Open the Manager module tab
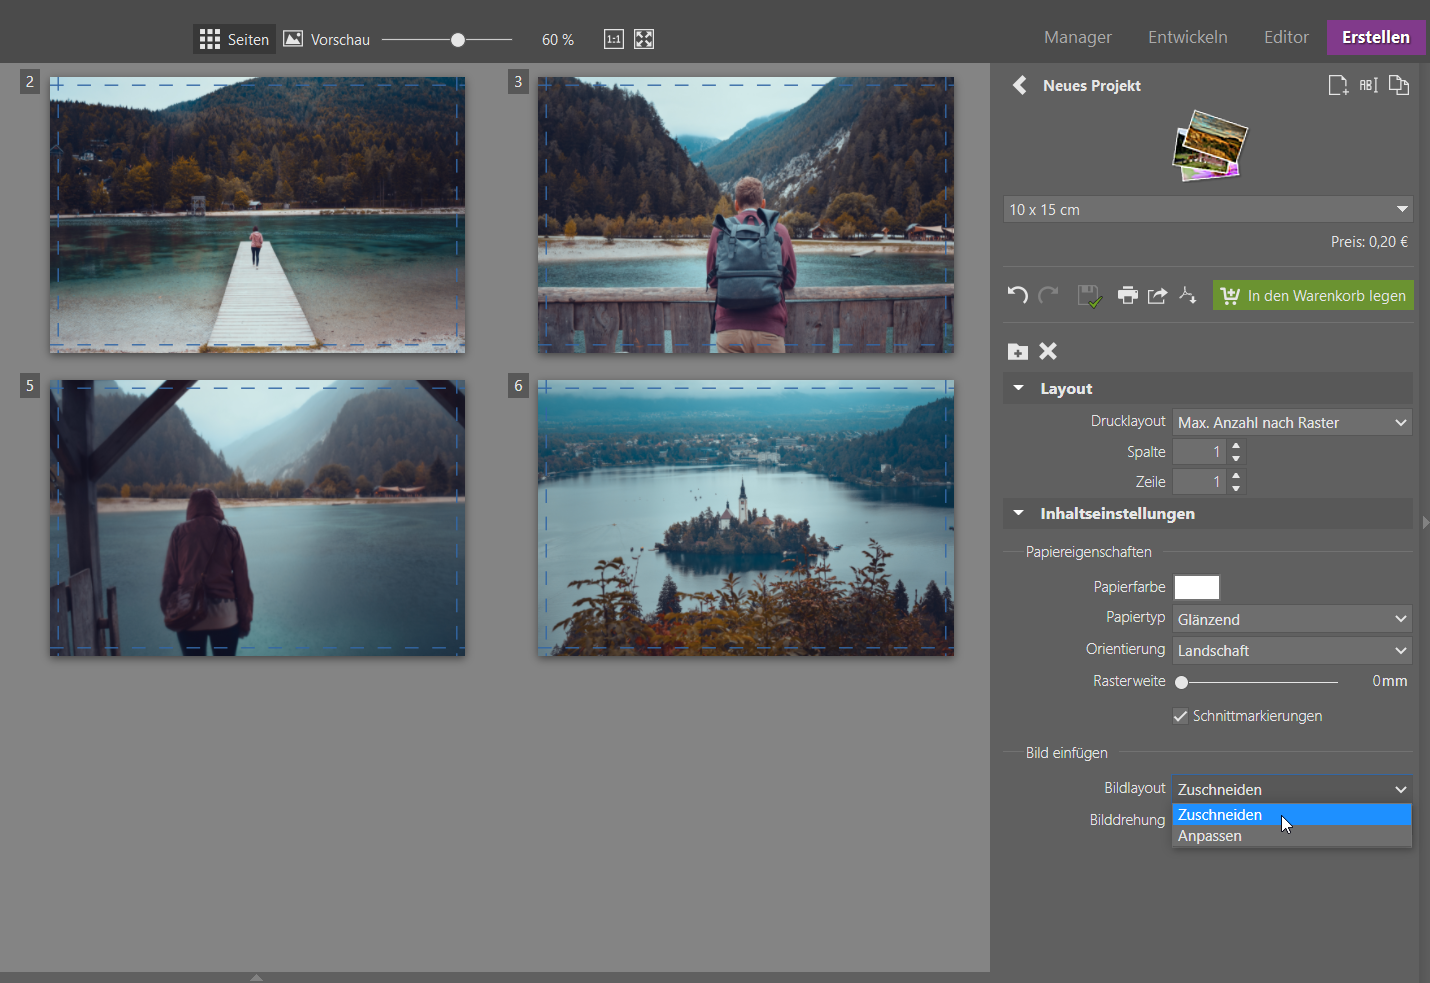The image size is (1430, 983). (1078, 37)
